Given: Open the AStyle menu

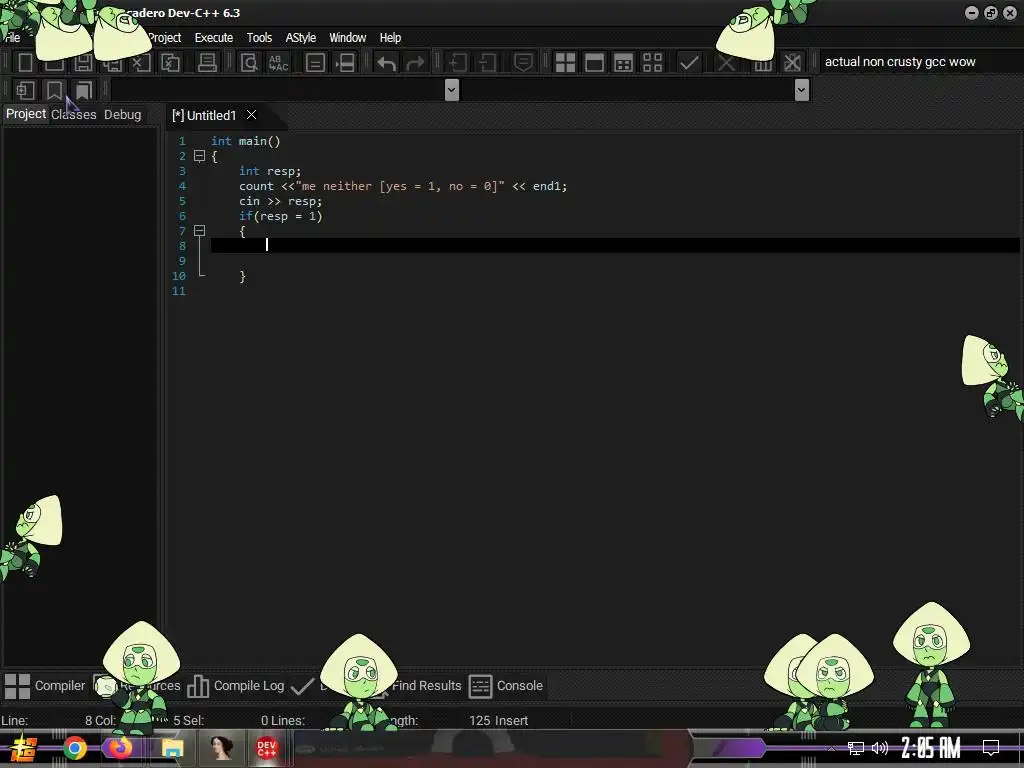Looking at the screenshot, I should [x=300, y=38].
